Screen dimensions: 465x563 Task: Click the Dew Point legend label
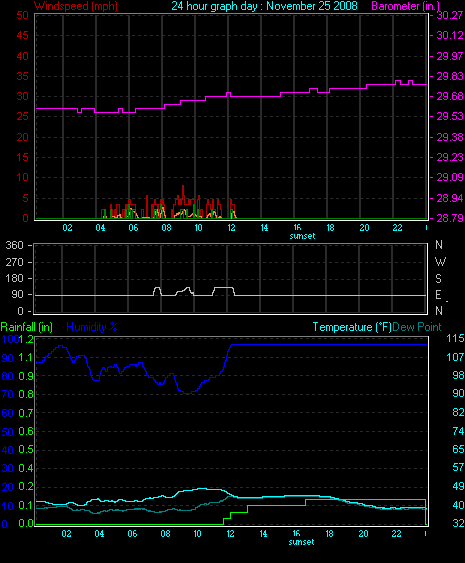click(x=417, y=327)
